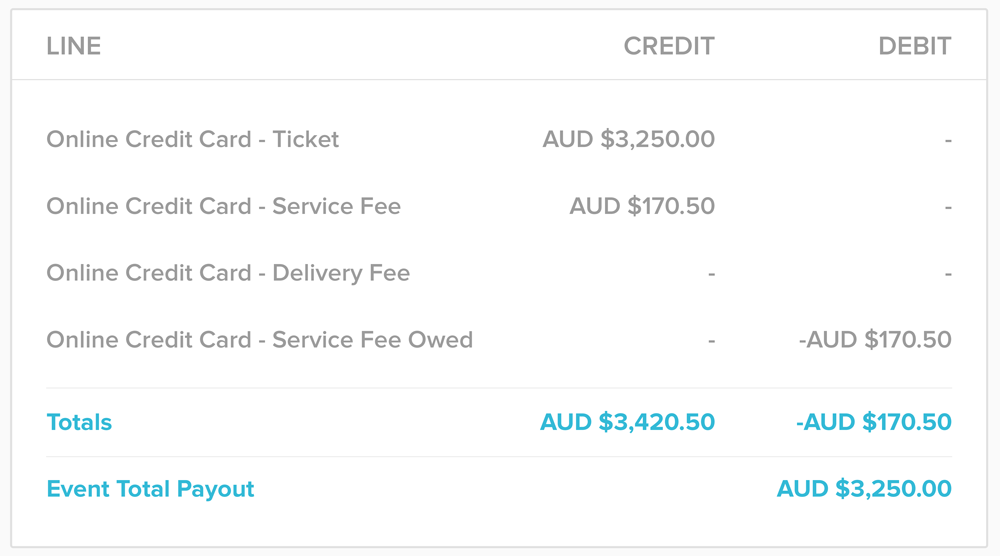Click the Delivery Fee row debit dash

tap(948, 275)
